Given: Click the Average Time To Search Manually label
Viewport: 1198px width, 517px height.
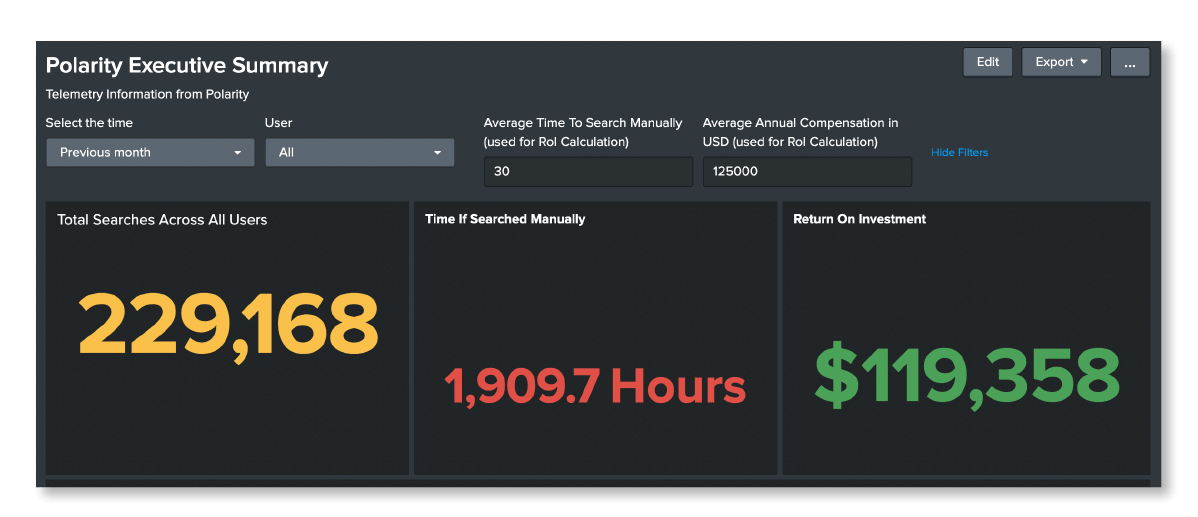Looking at the screenshot, I should point(583,132).
